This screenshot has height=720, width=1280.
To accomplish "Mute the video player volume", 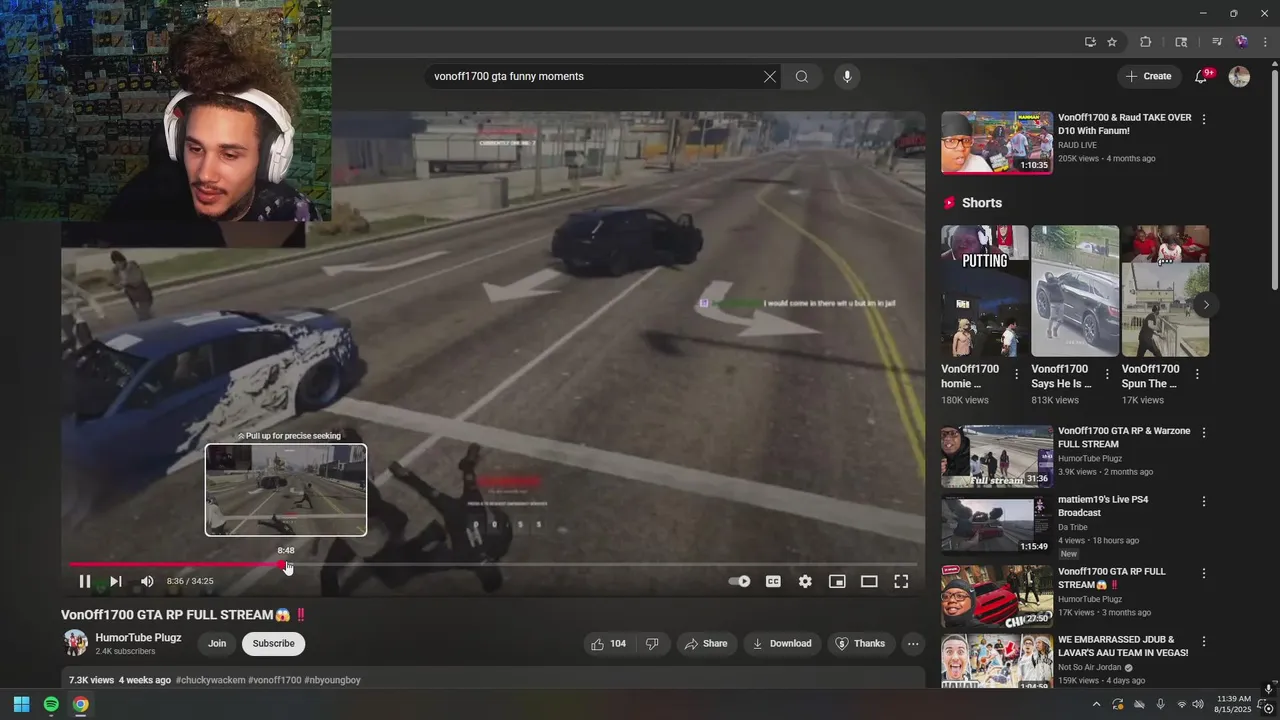I will pyautogui.click(x=147, y=581).
